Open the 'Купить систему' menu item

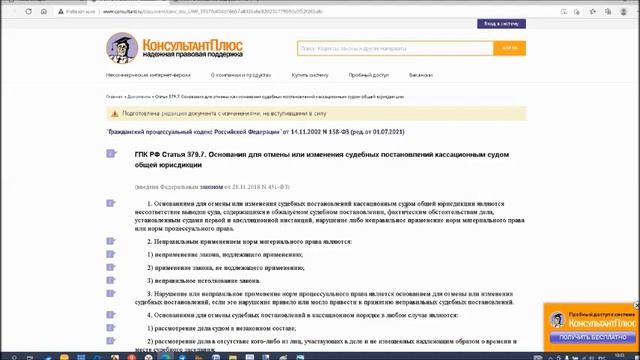(310, 75)
